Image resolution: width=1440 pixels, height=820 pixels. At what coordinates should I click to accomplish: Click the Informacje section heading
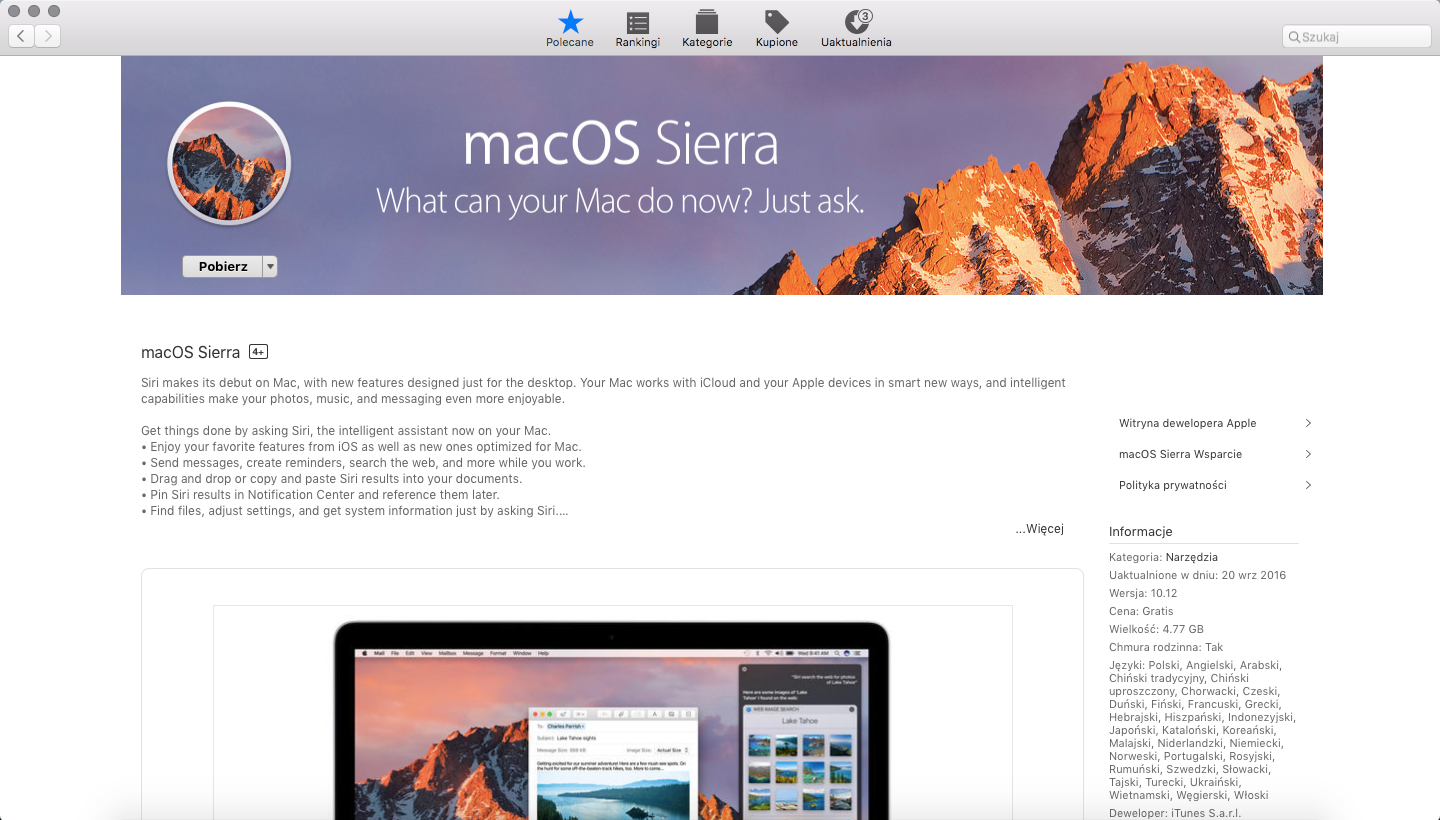click(1140, 531)
